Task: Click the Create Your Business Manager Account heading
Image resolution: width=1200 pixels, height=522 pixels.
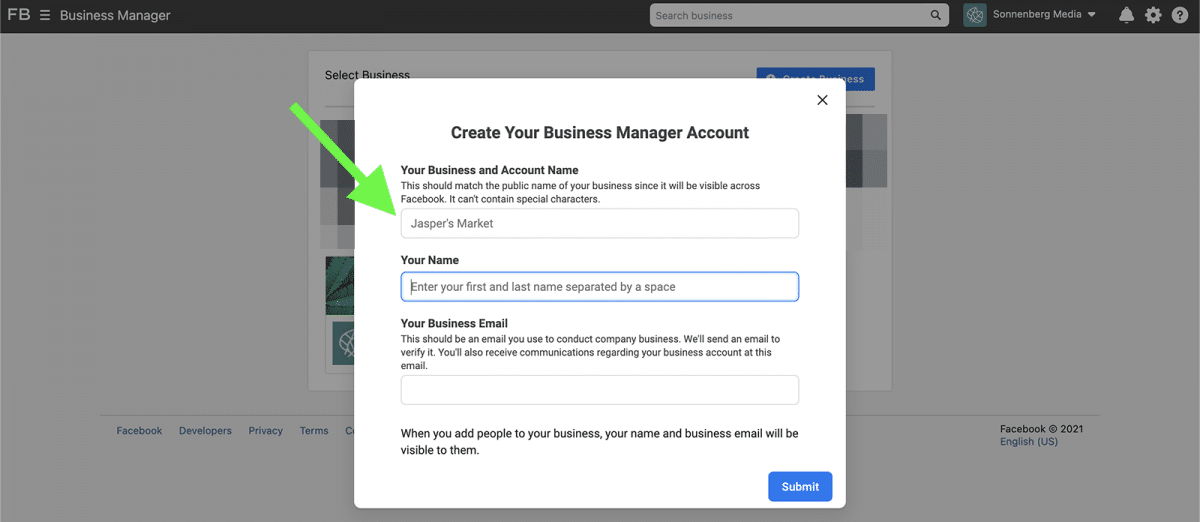Action: (600, 132)
